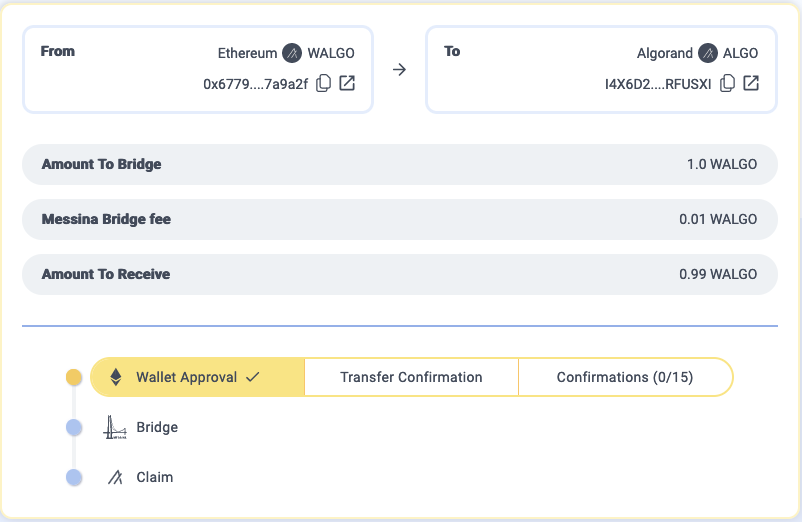Select the Transfer Confirmation step

411,377
